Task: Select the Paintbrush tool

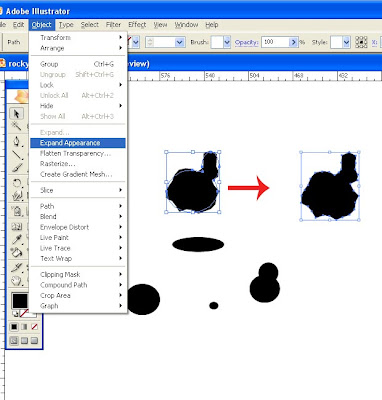Action: point(17,167)
